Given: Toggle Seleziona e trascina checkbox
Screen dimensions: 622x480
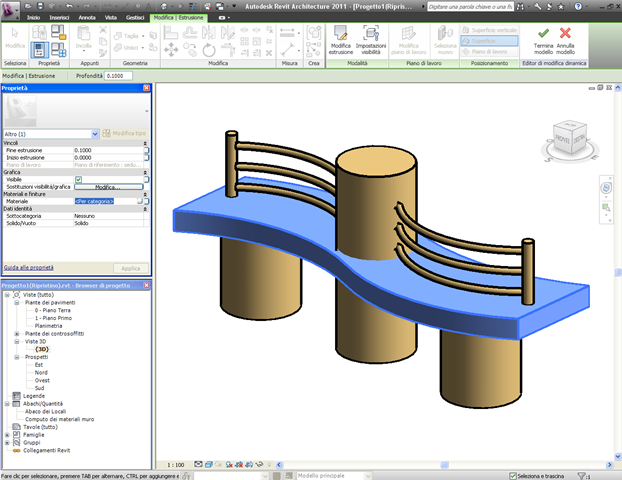Looking at the screenshot, I should coord(513,475).
